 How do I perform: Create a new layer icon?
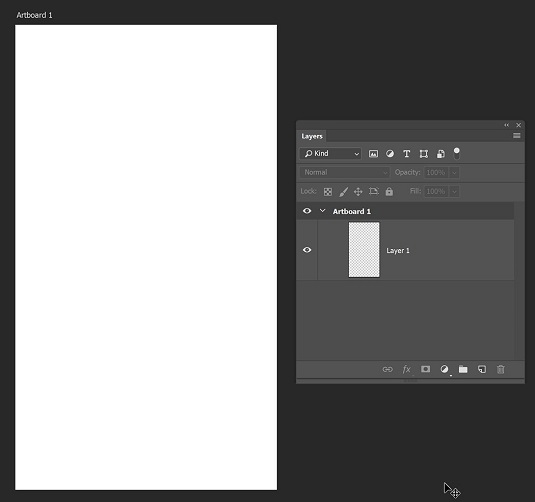(x=482, y=369)
